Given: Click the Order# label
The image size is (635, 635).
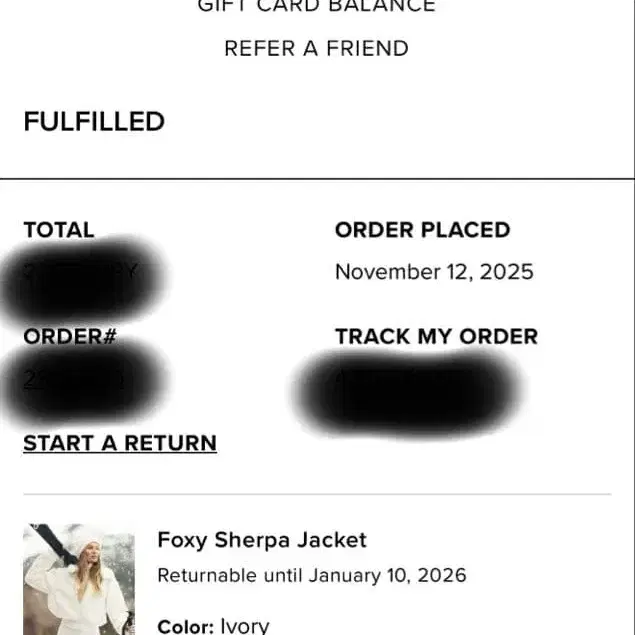Looking at the screenshot, I should click(x=70, y=337).
